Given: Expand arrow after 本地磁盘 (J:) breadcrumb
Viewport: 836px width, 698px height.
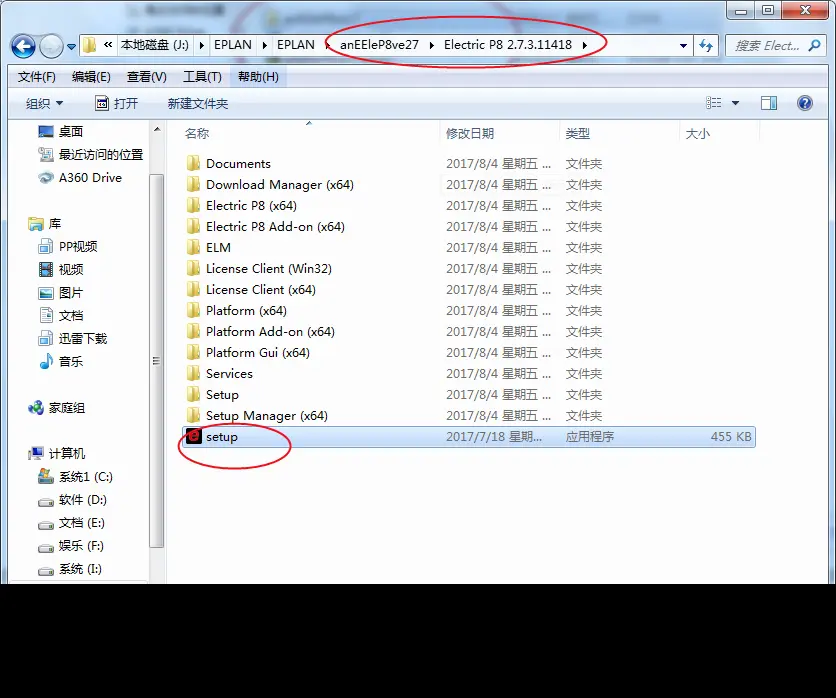Looking at the screenshot, I should 202,45.
